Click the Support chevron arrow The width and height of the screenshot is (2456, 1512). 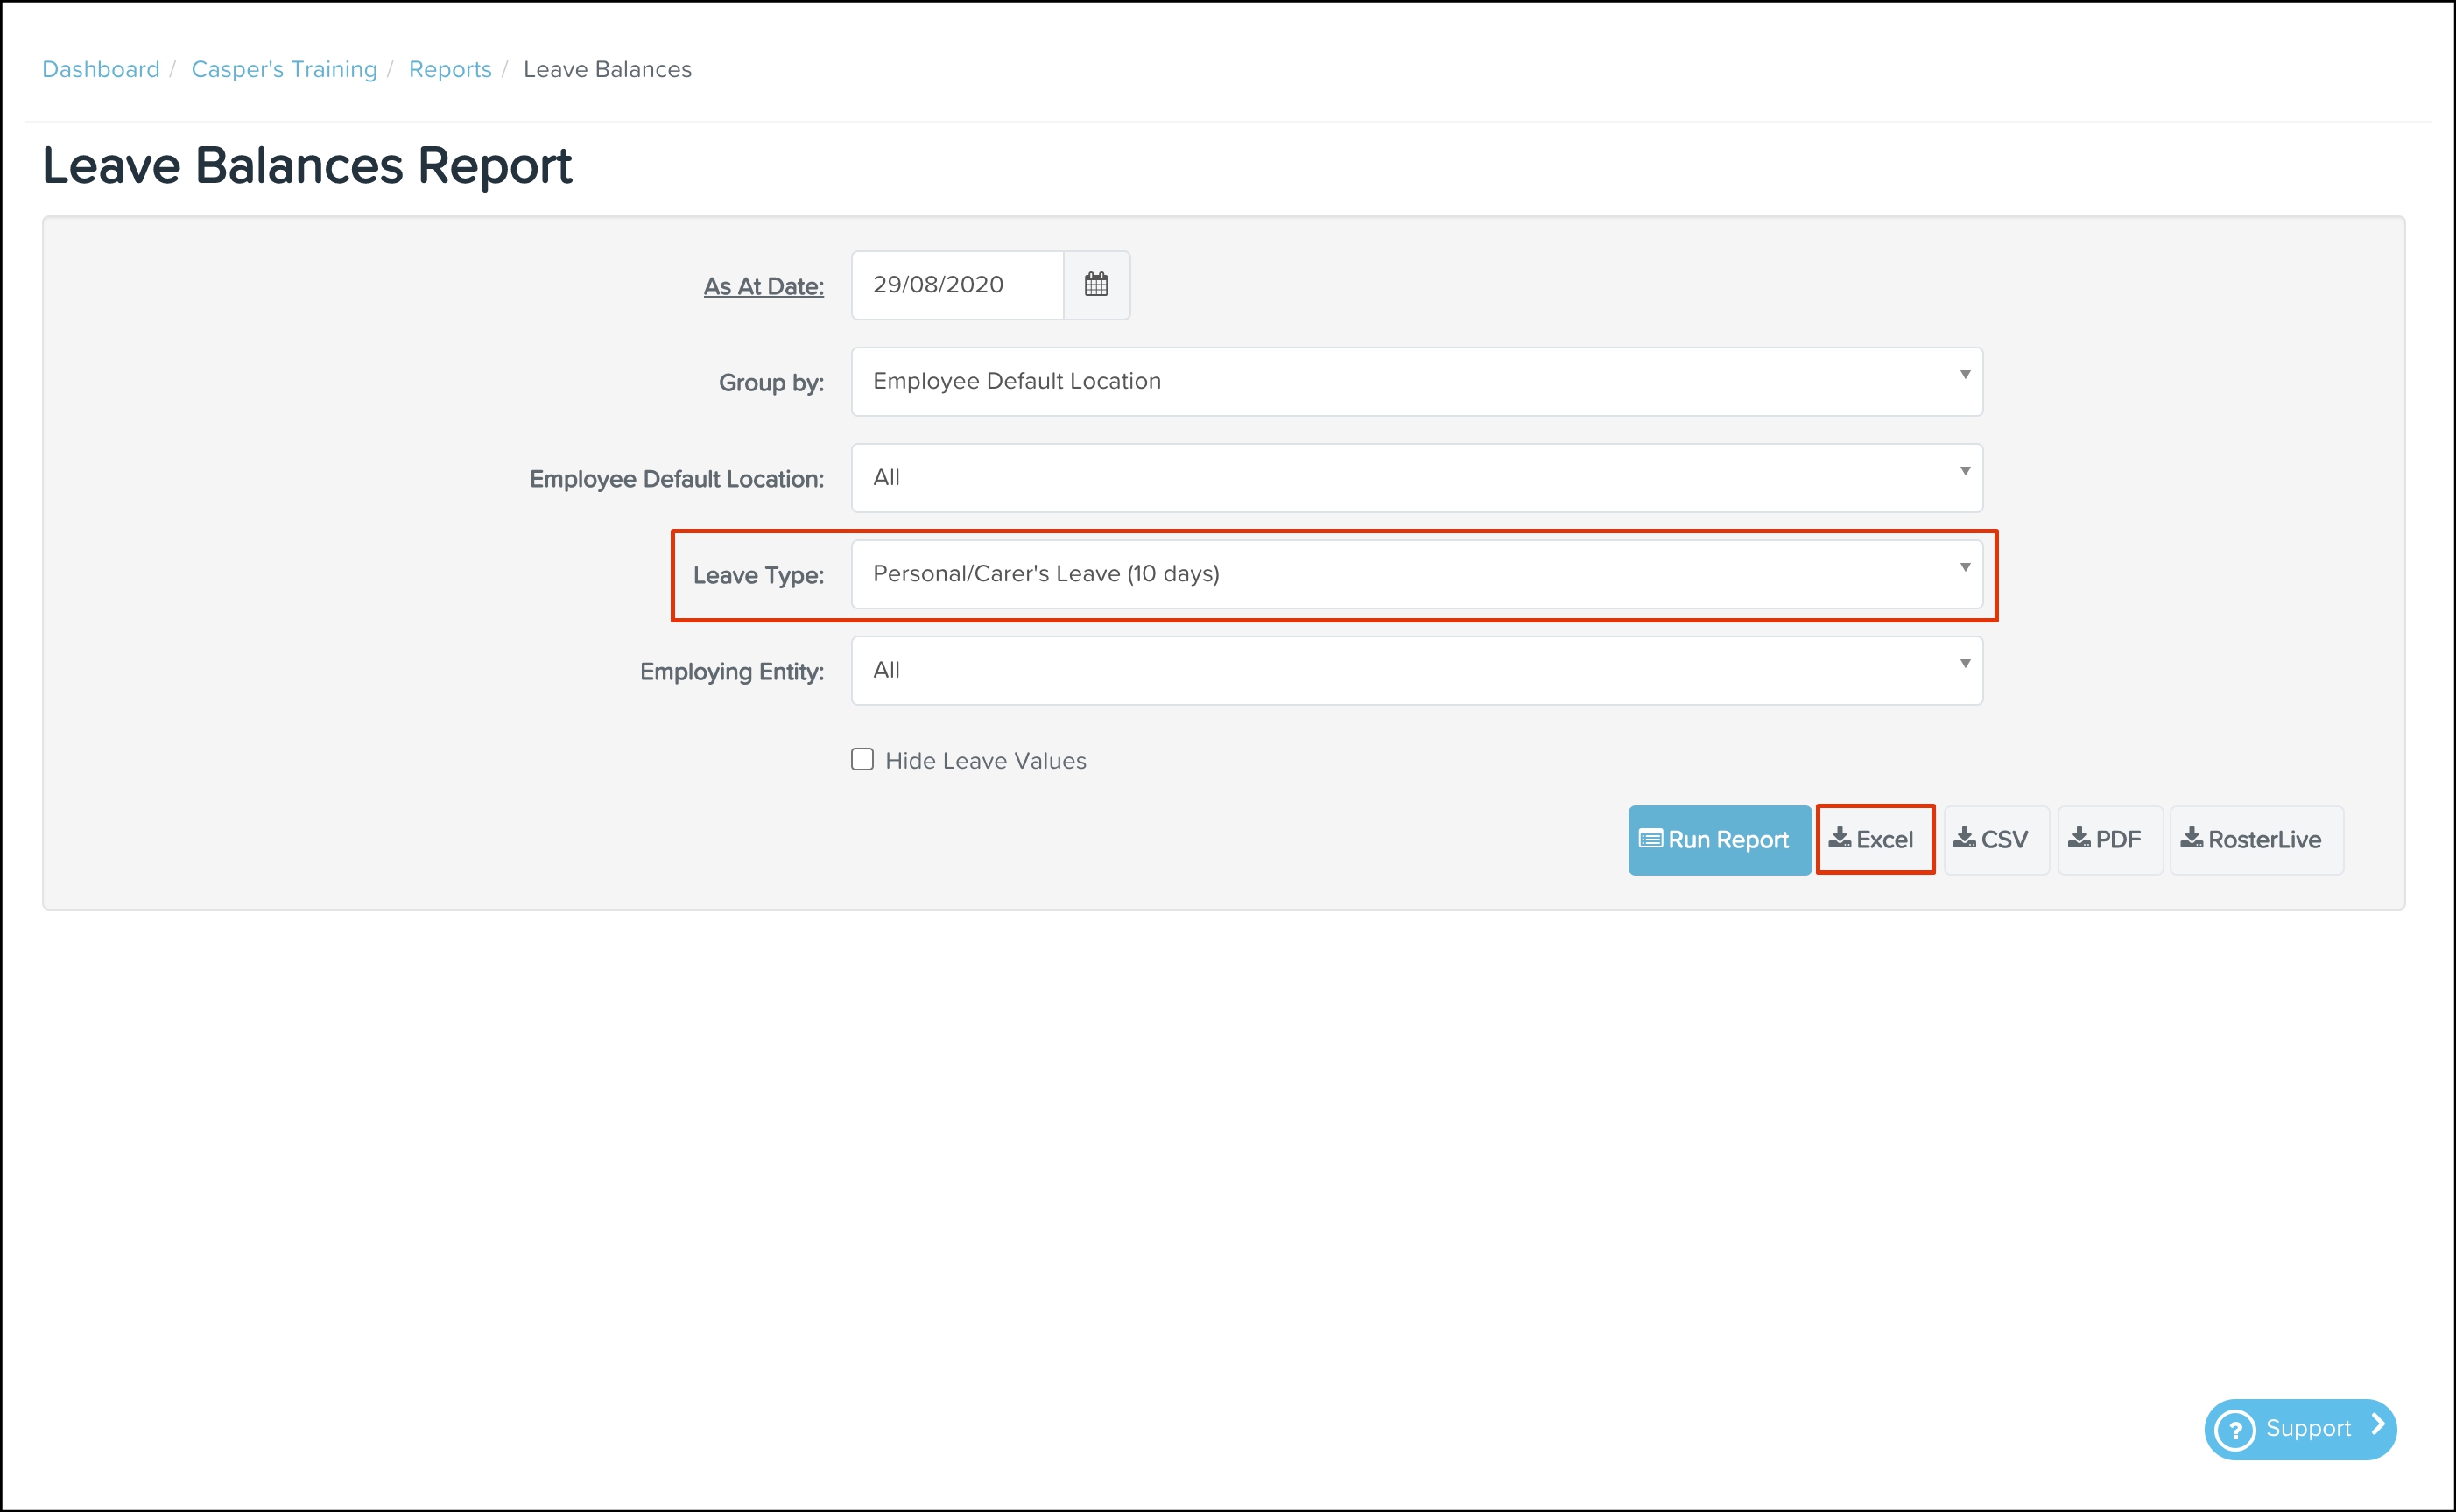click(x=2377, y=1425)
